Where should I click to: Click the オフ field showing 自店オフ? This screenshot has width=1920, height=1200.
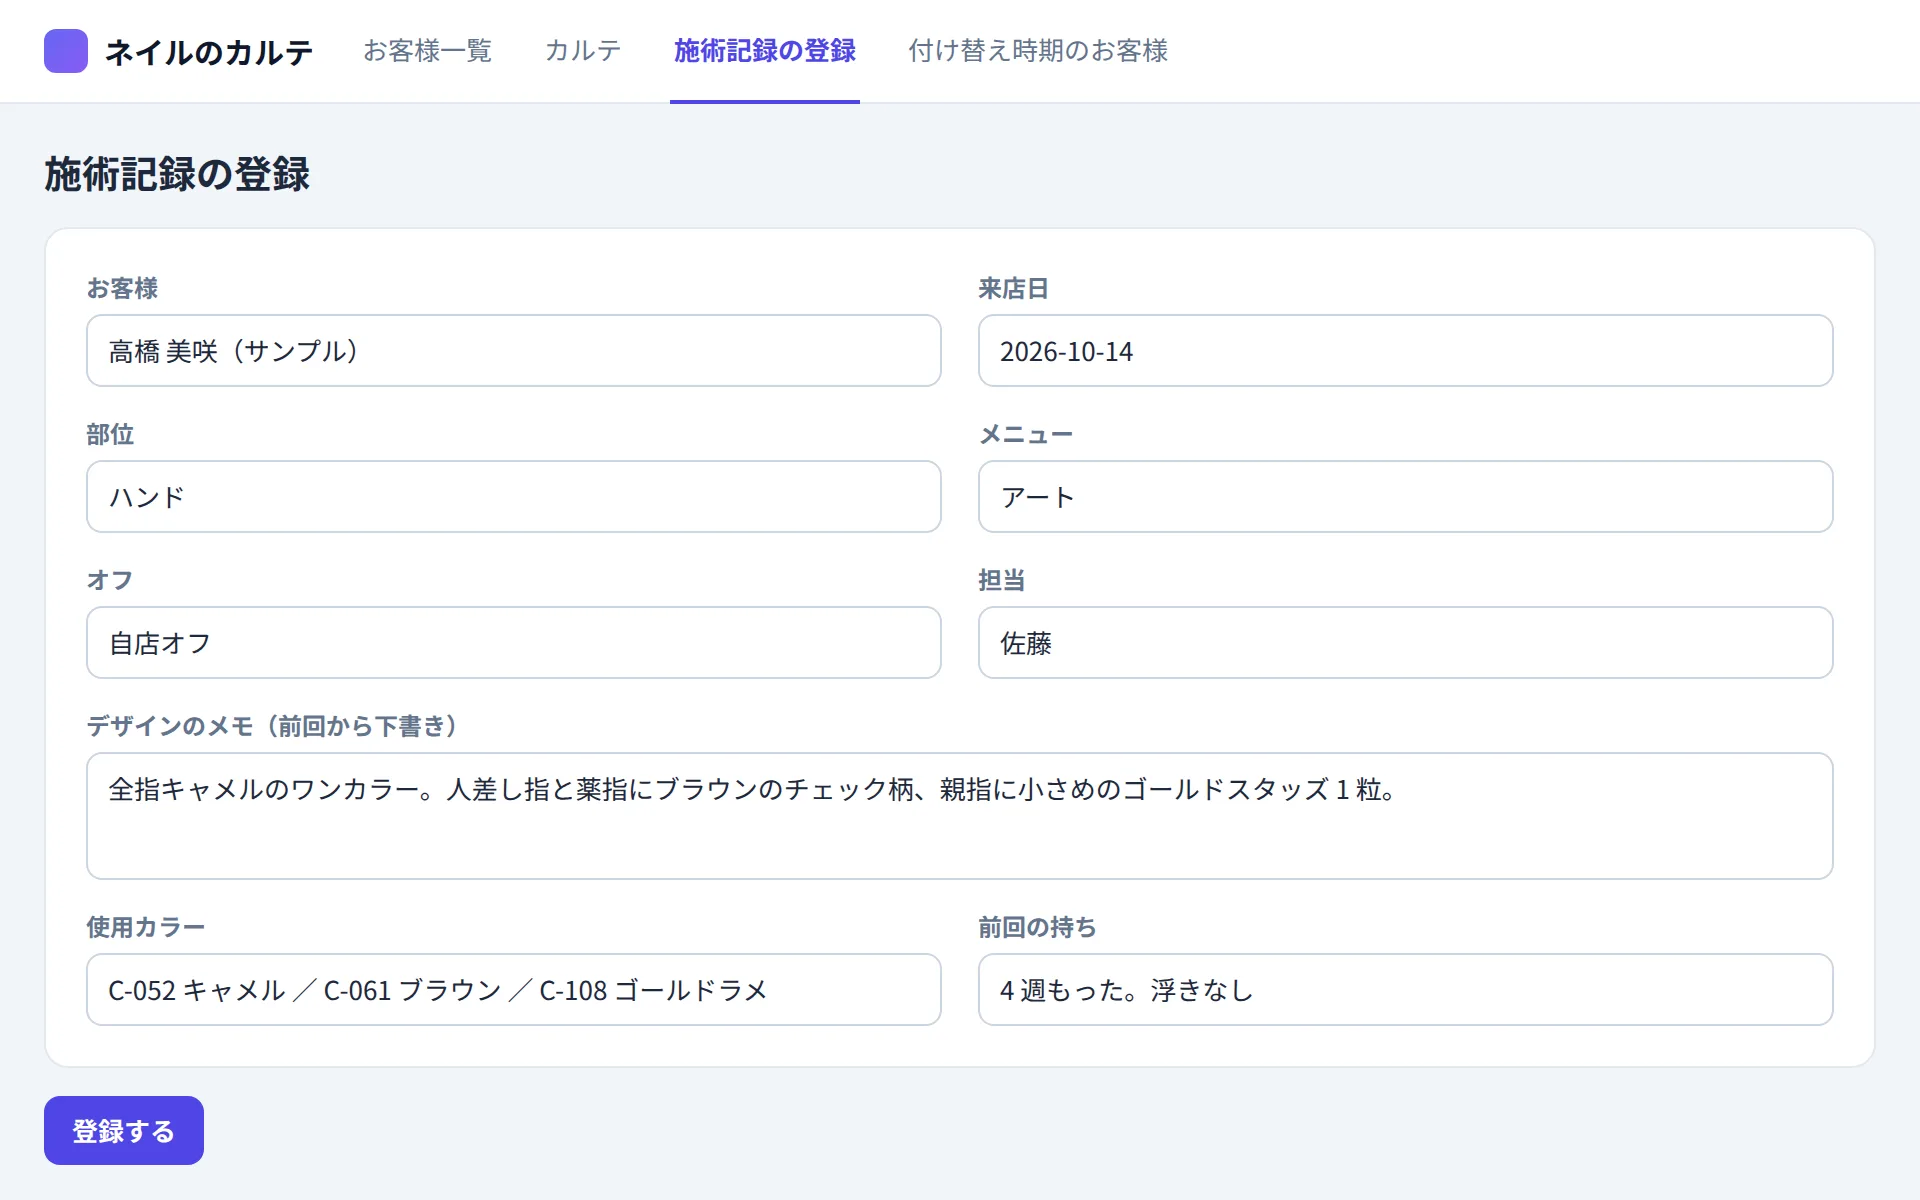pos(514,643)
